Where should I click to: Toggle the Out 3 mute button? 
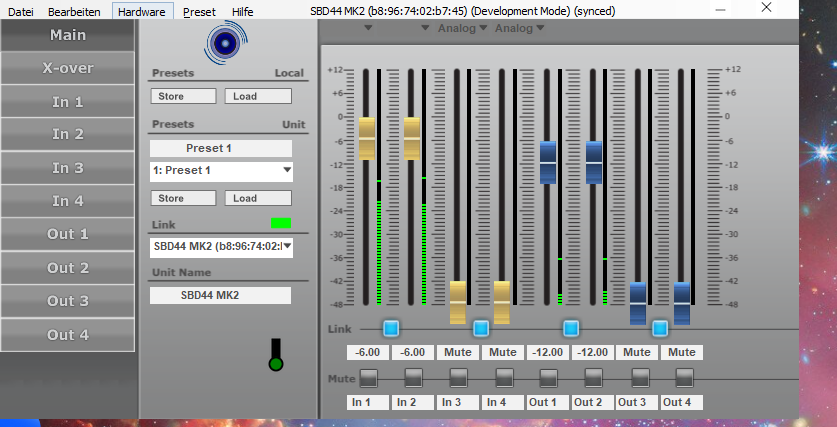point(638,378)
